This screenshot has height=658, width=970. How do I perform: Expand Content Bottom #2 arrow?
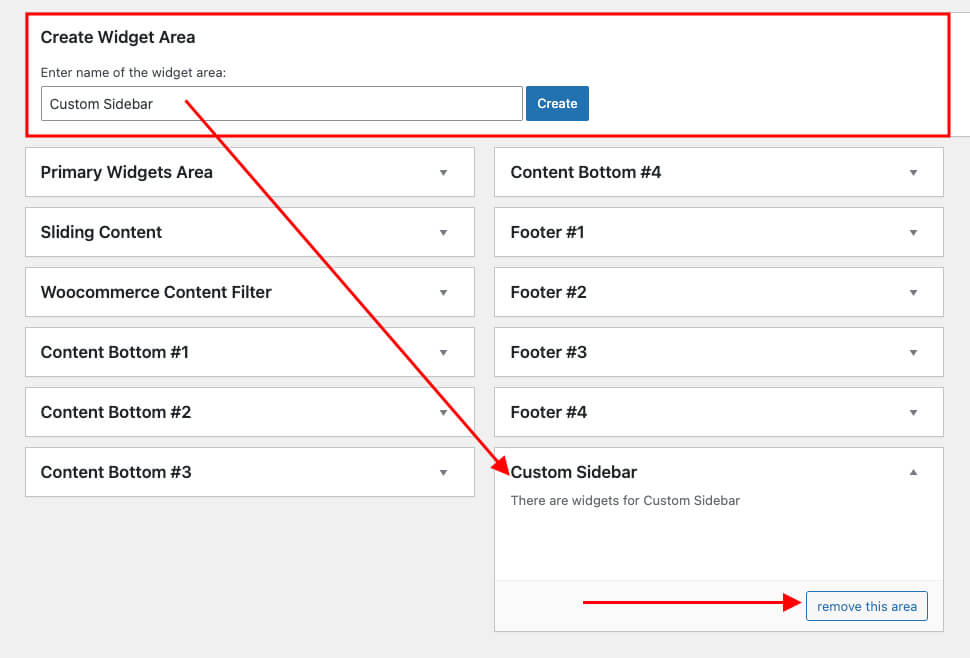tap(444, 413)
